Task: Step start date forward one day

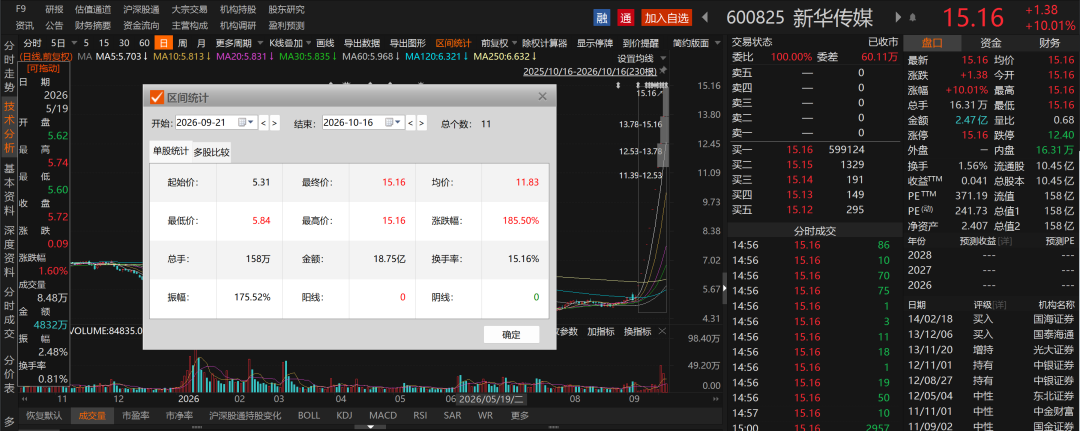Action: point(275,123)
